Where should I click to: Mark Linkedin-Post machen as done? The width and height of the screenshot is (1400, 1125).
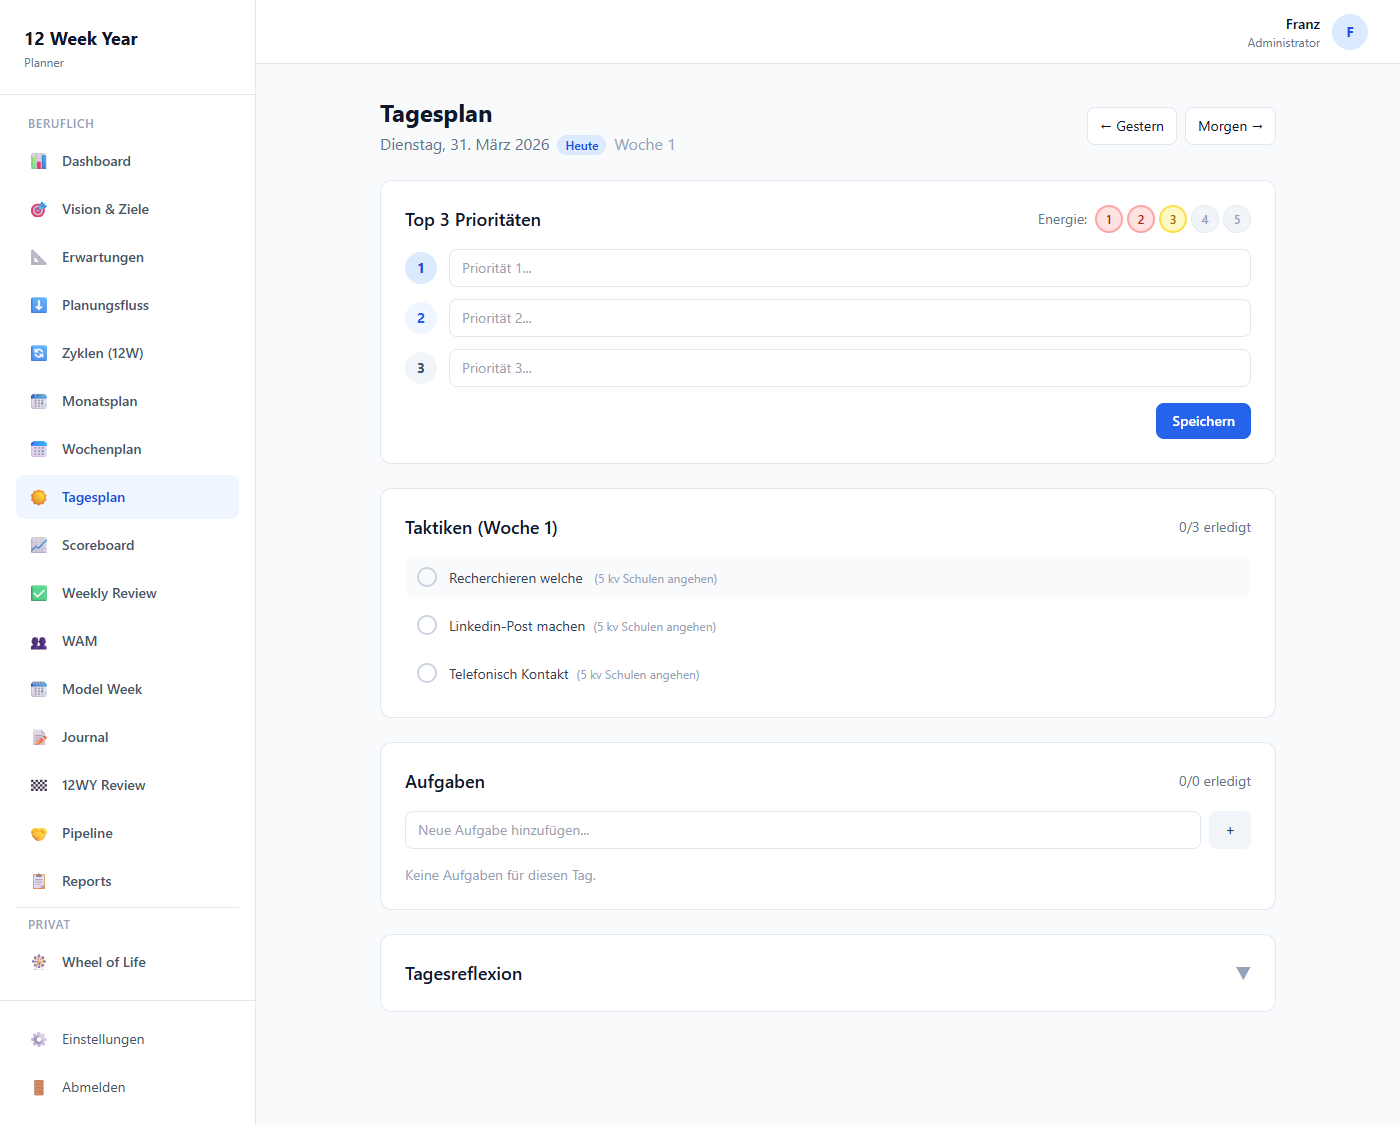[427, 625]
